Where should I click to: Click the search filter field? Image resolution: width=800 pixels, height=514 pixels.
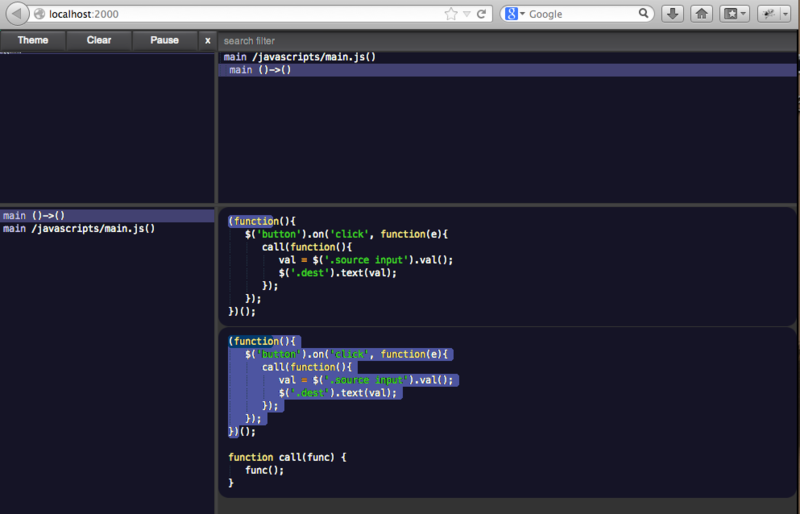point(507,41)
